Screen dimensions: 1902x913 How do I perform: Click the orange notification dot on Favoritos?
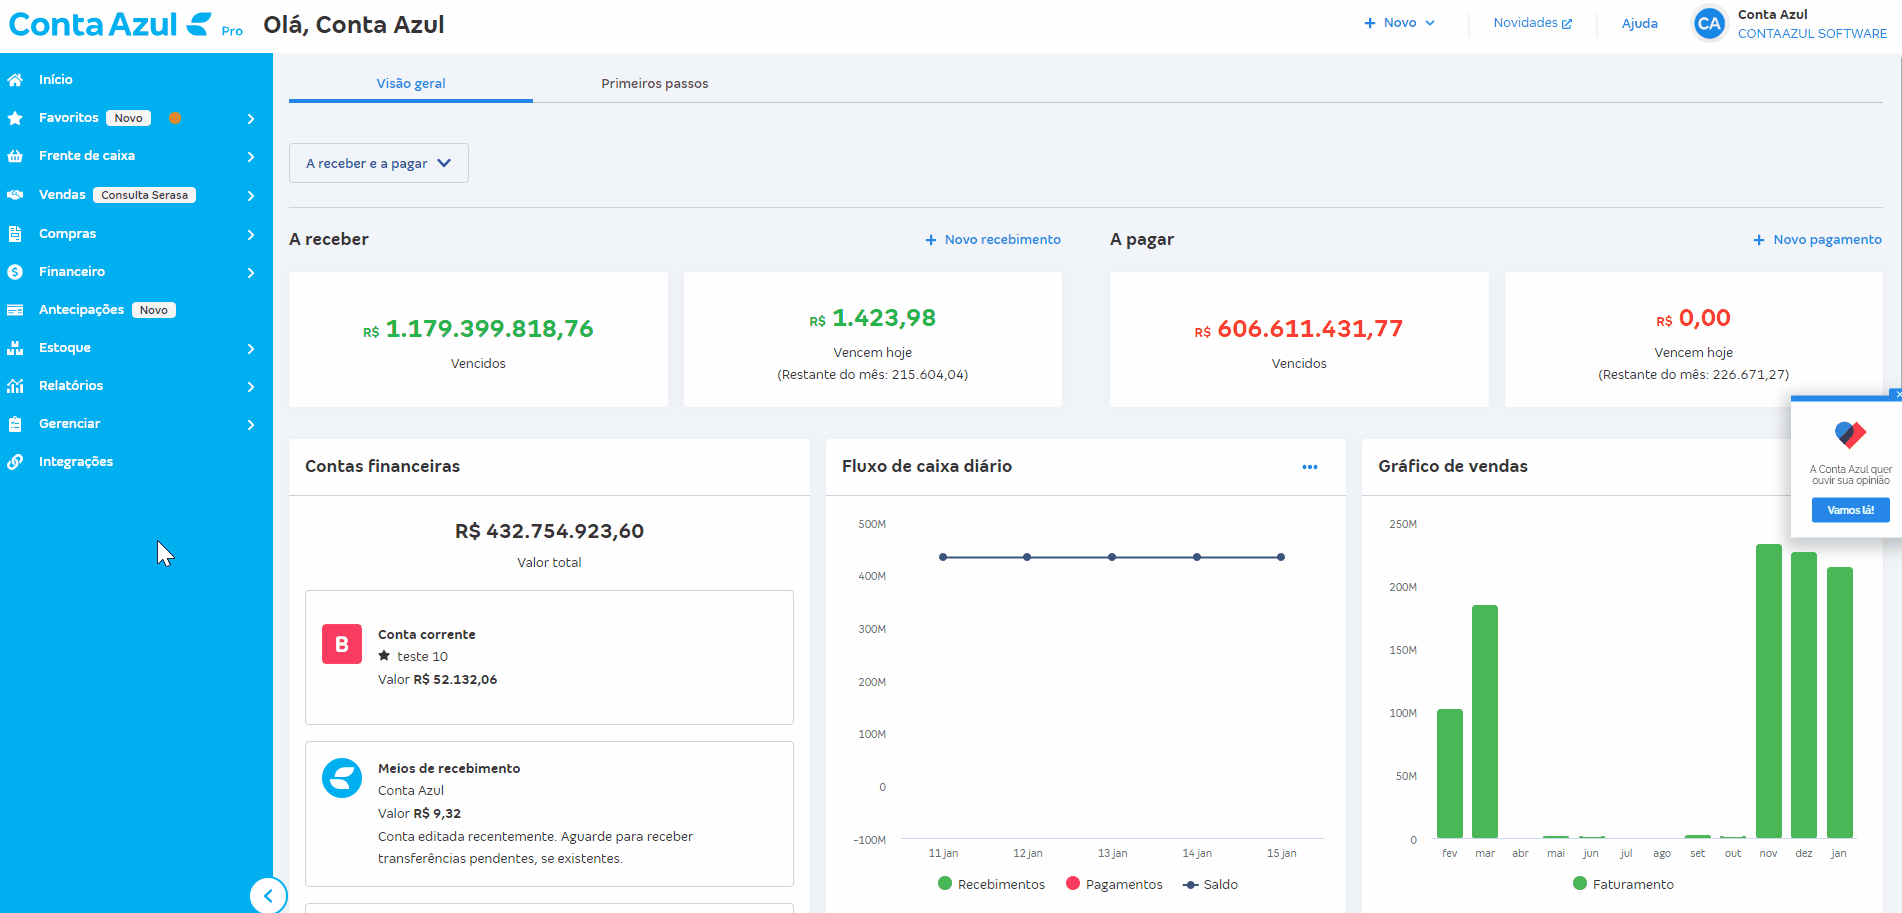pyautogui.click(x=175, y=118)
